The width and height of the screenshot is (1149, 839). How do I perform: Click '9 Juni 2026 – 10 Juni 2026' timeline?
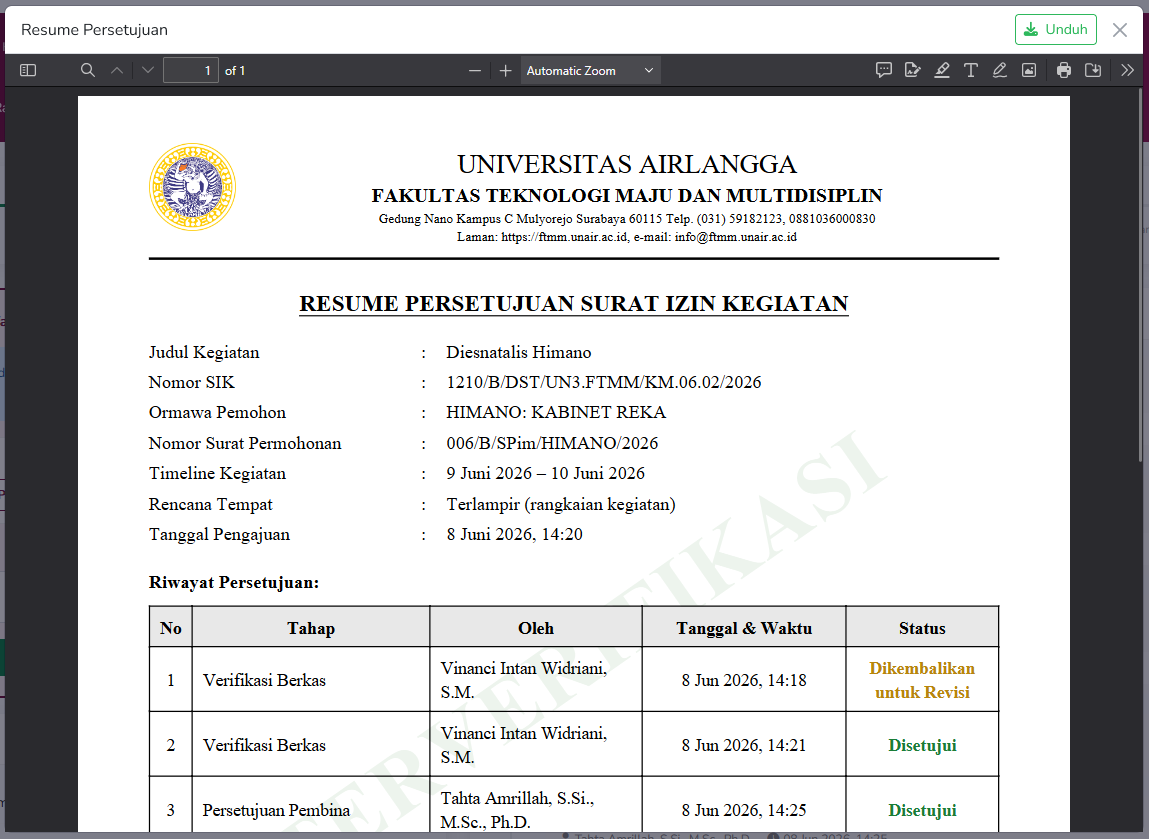[x=546, y=473]
